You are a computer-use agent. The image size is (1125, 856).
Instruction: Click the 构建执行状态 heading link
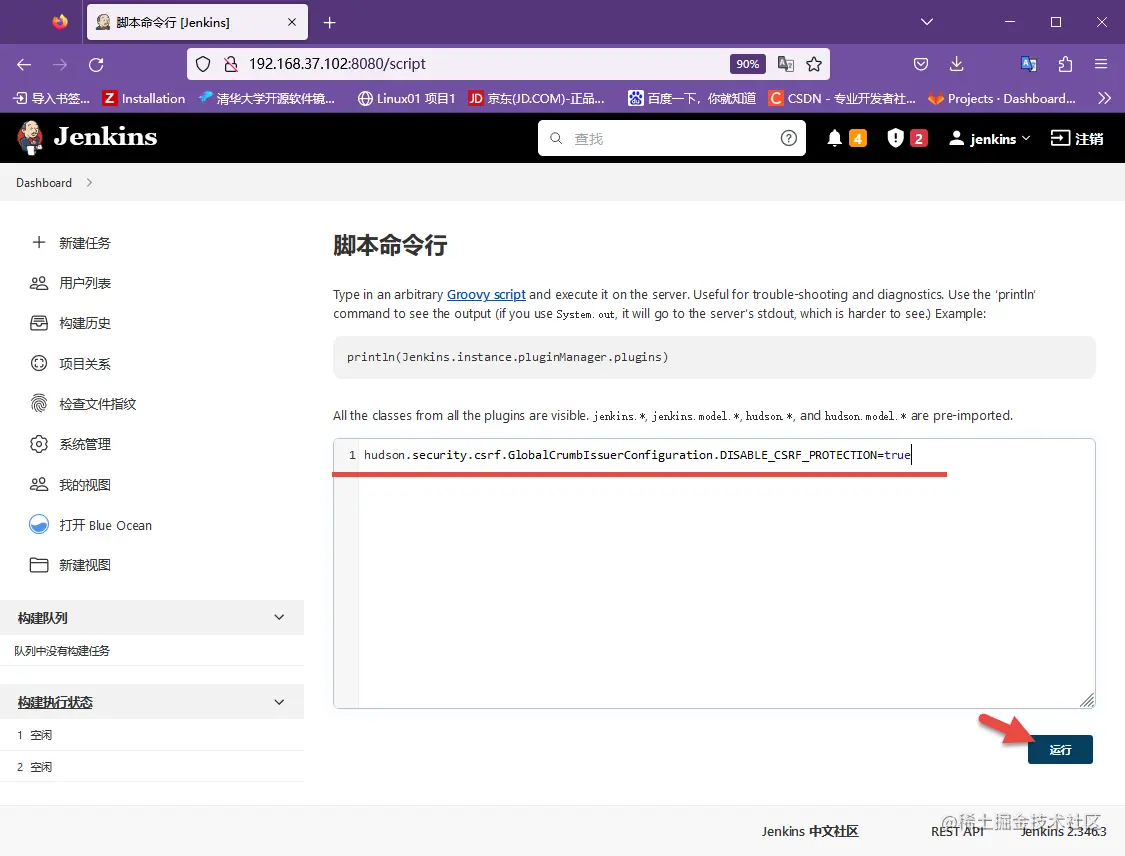coord(55,702)
